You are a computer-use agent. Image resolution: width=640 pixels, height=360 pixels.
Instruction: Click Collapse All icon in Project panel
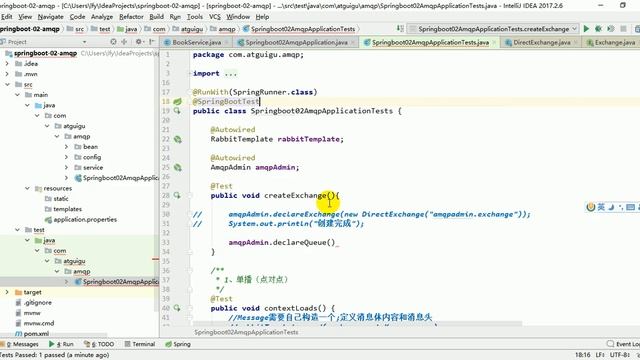click(x=124, y=42)
